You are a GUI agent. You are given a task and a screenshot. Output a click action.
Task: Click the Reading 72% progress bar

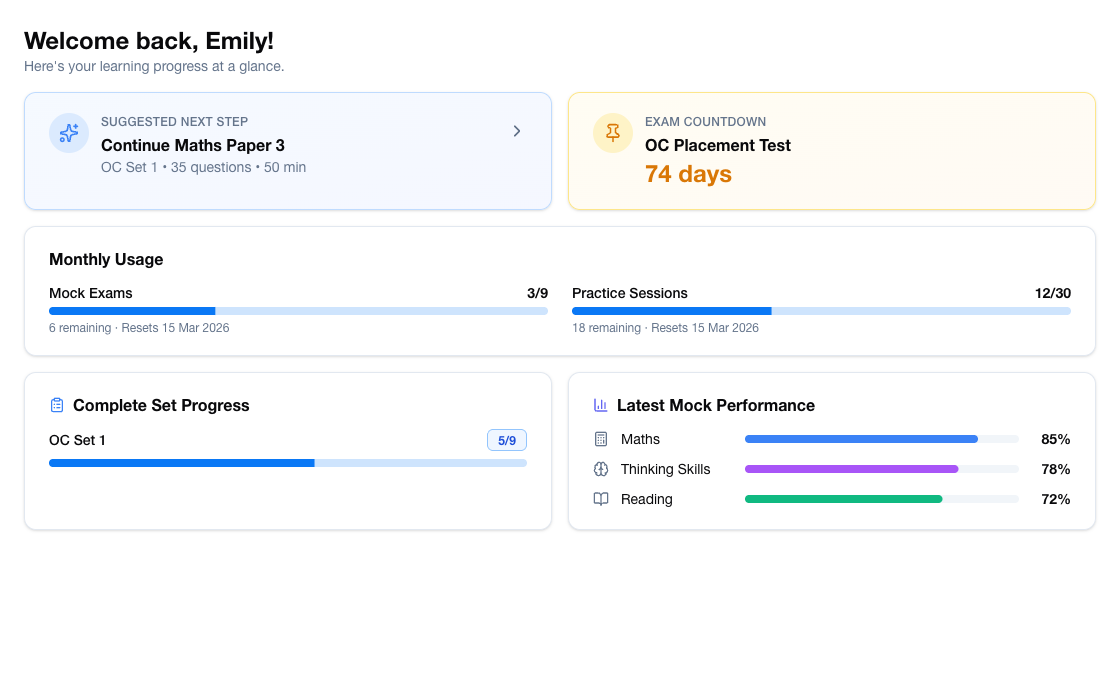tap(880, 499)
